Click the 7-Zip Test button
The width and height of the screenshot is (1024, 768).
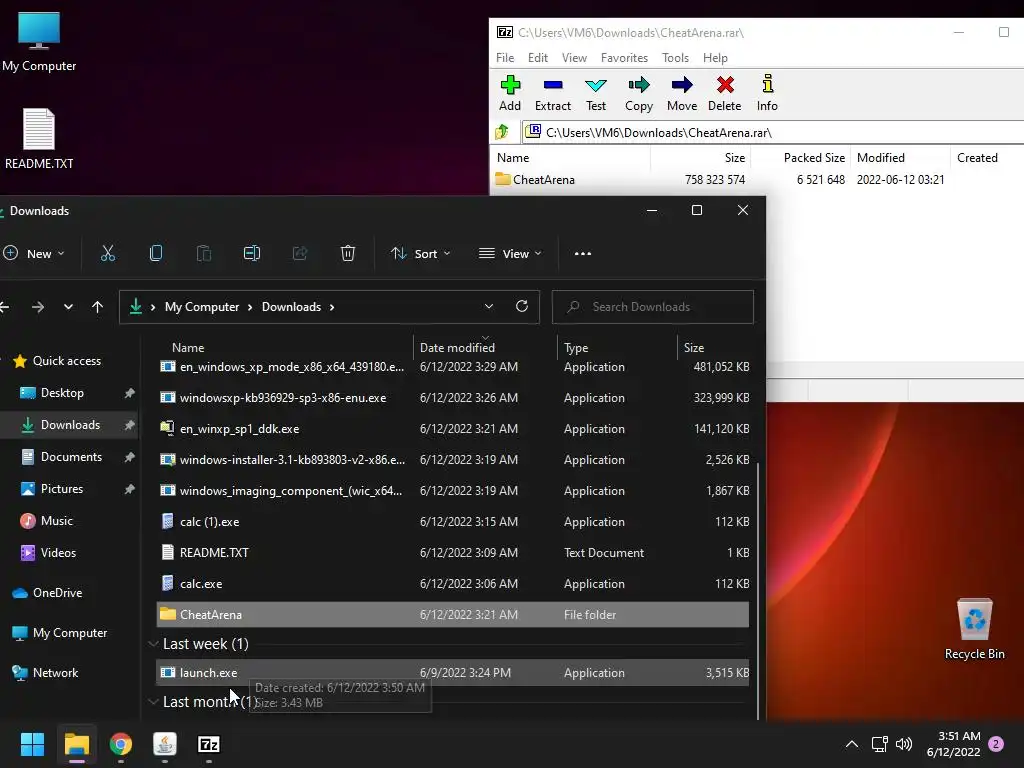pyautogui.click(x=596, y=93)
